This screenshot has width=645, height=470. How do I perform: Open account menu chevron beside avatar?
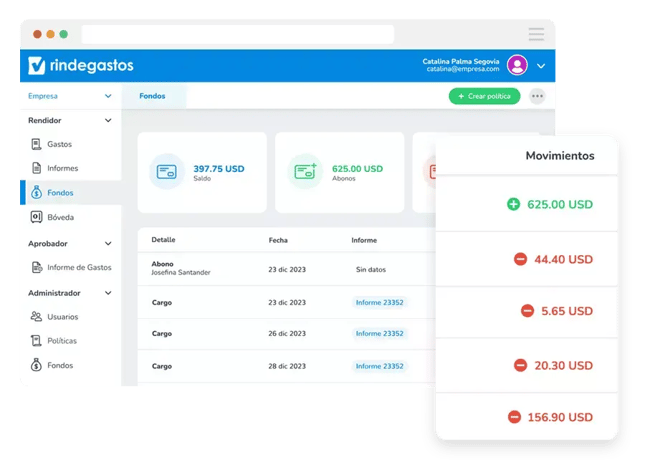coord(541,66)
